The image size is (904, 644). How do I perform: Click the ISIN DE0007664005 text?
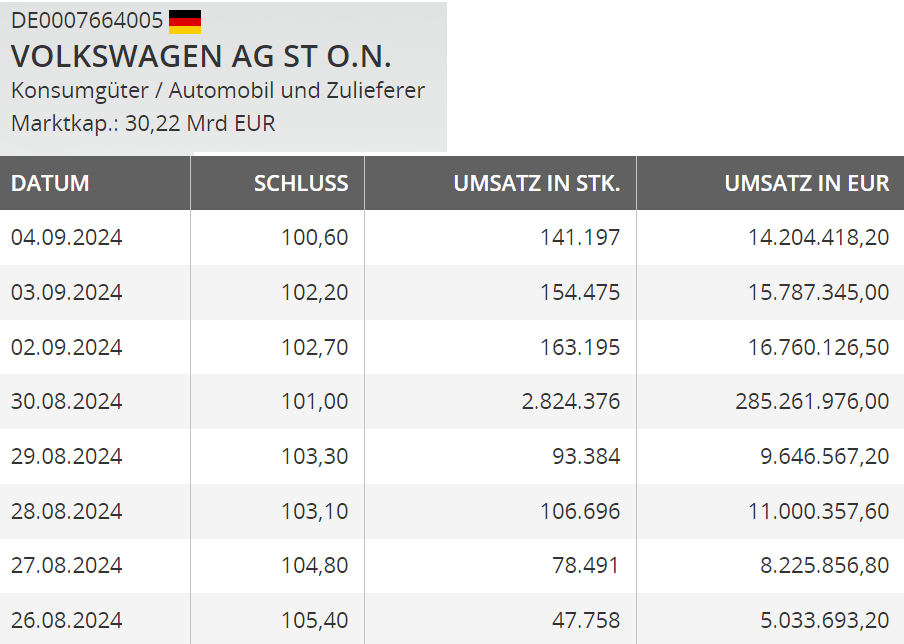(x=87, y=21)
